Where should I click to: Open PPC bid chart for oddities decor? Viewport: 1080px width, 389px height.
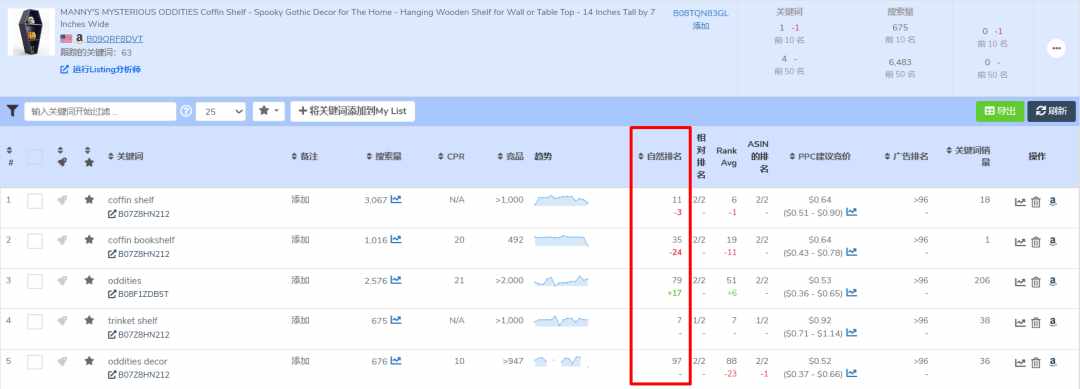(851, 374)
